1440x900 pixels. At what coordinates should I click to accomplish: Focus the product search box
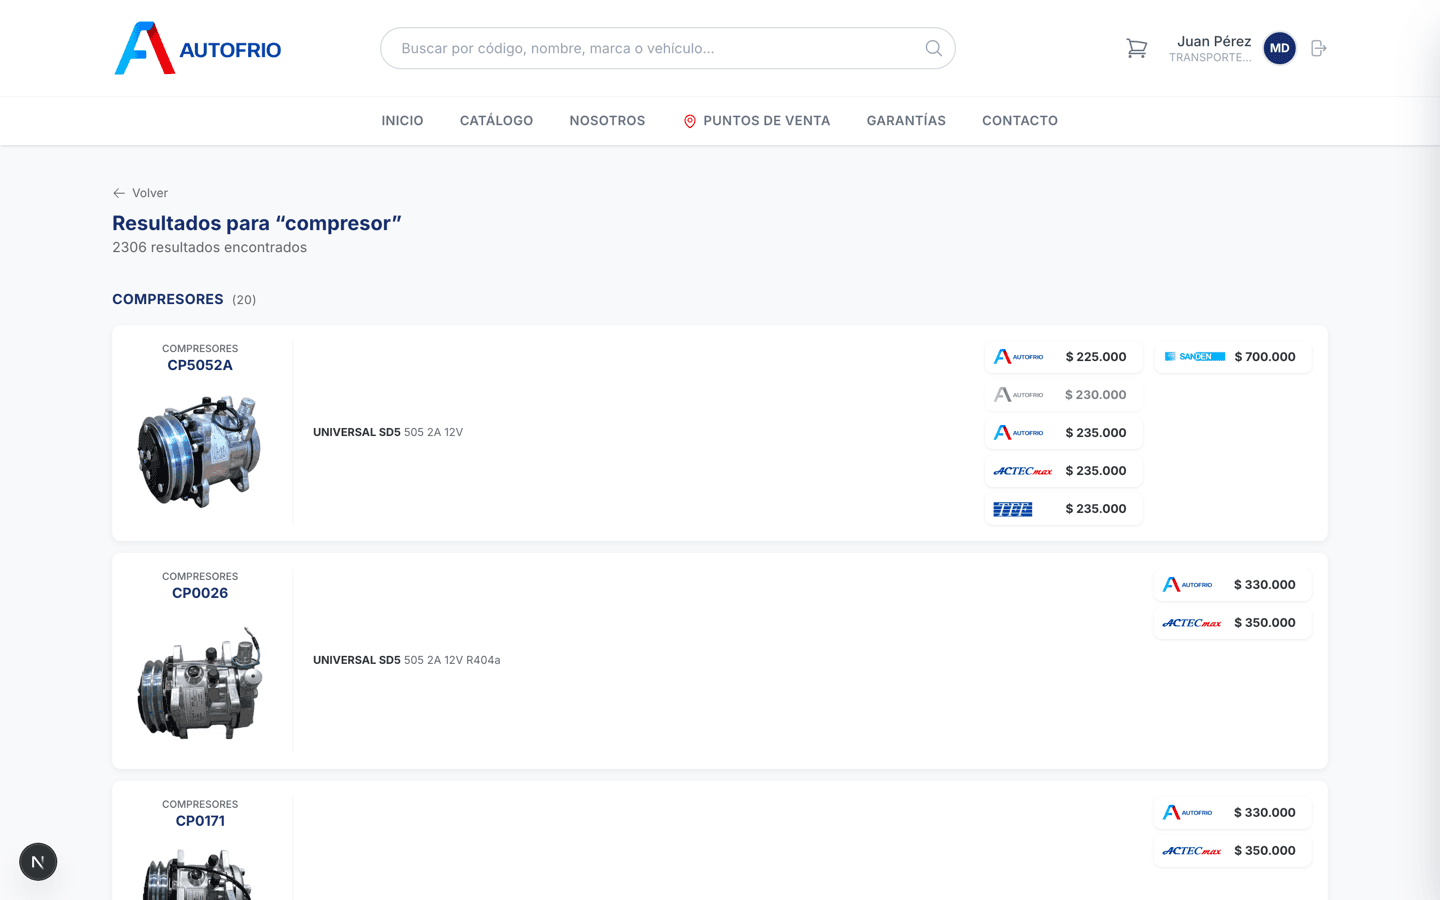point(667,48)
